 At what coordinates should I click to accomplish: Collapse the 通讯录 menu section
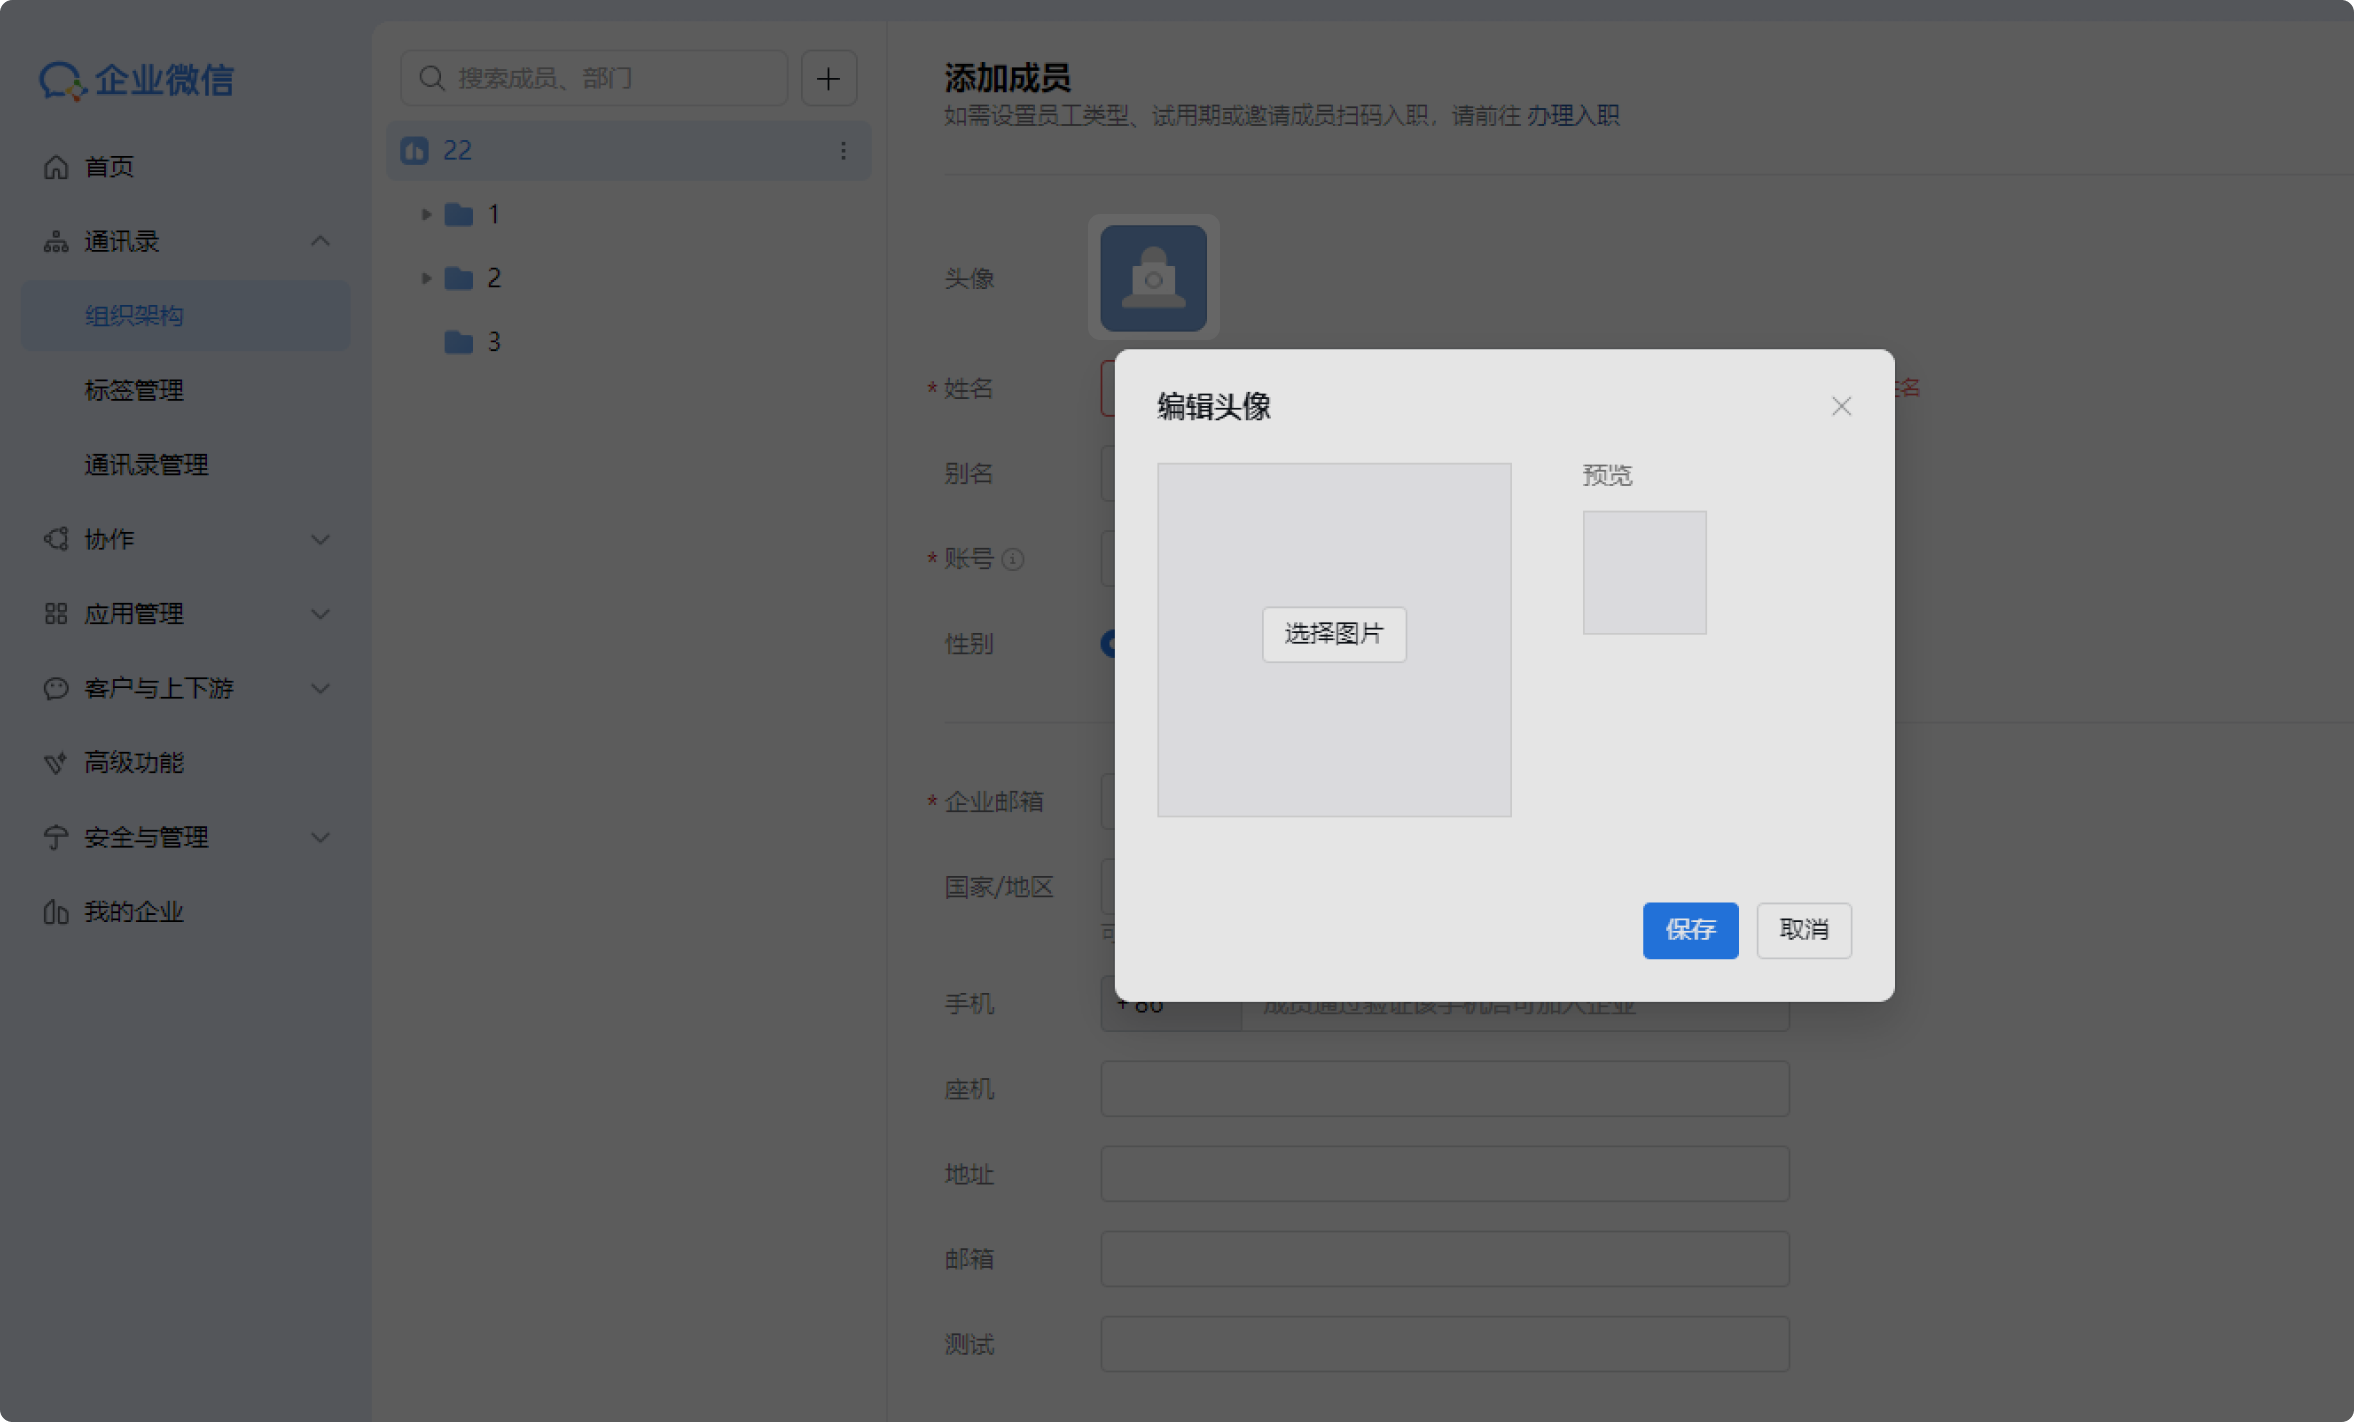pyautogui.click(x=320, y=241)
